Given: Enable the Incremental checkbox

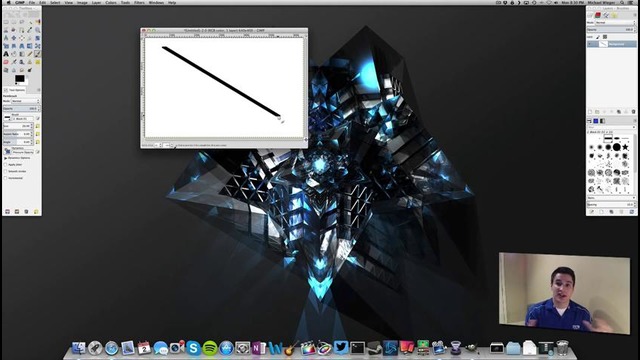Looking at the screenshot, I should [x=5, y=178].
